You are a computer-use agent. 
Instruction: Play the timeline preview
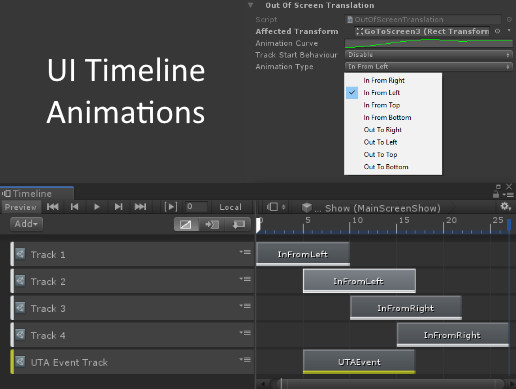[x=97, y=207]
